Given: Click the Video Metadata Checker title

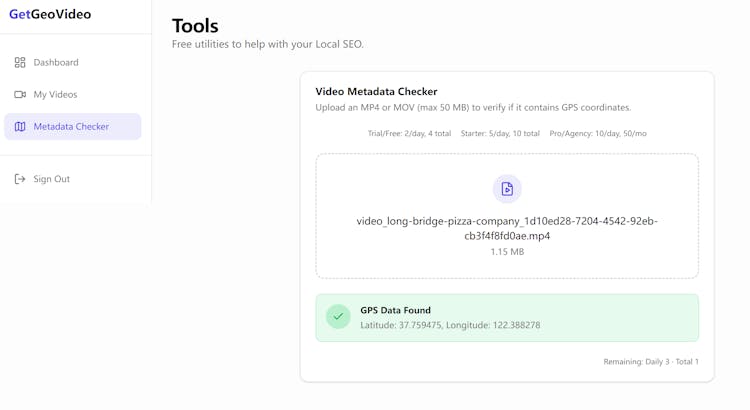Looking at the screenshot, I should 376,91.
